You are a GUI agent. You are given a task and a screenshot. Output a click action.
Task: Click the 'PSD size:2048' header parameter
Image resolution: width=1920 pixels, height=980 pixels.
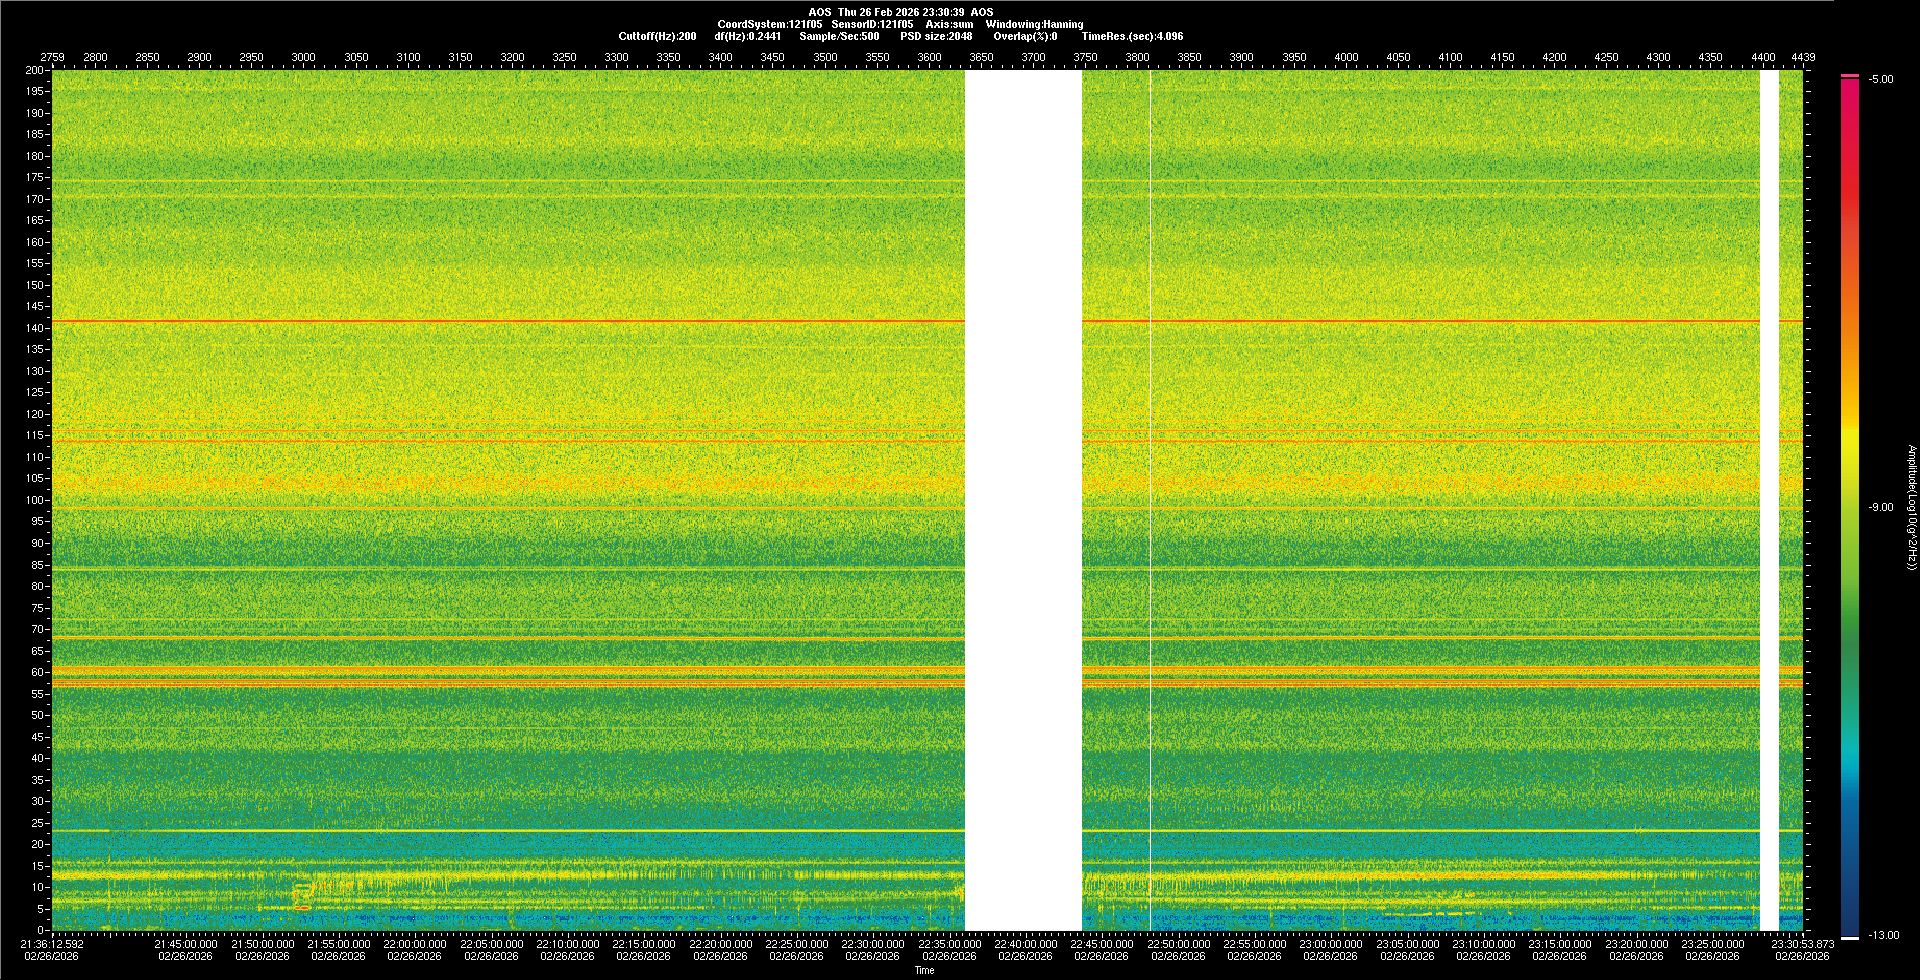936,36
